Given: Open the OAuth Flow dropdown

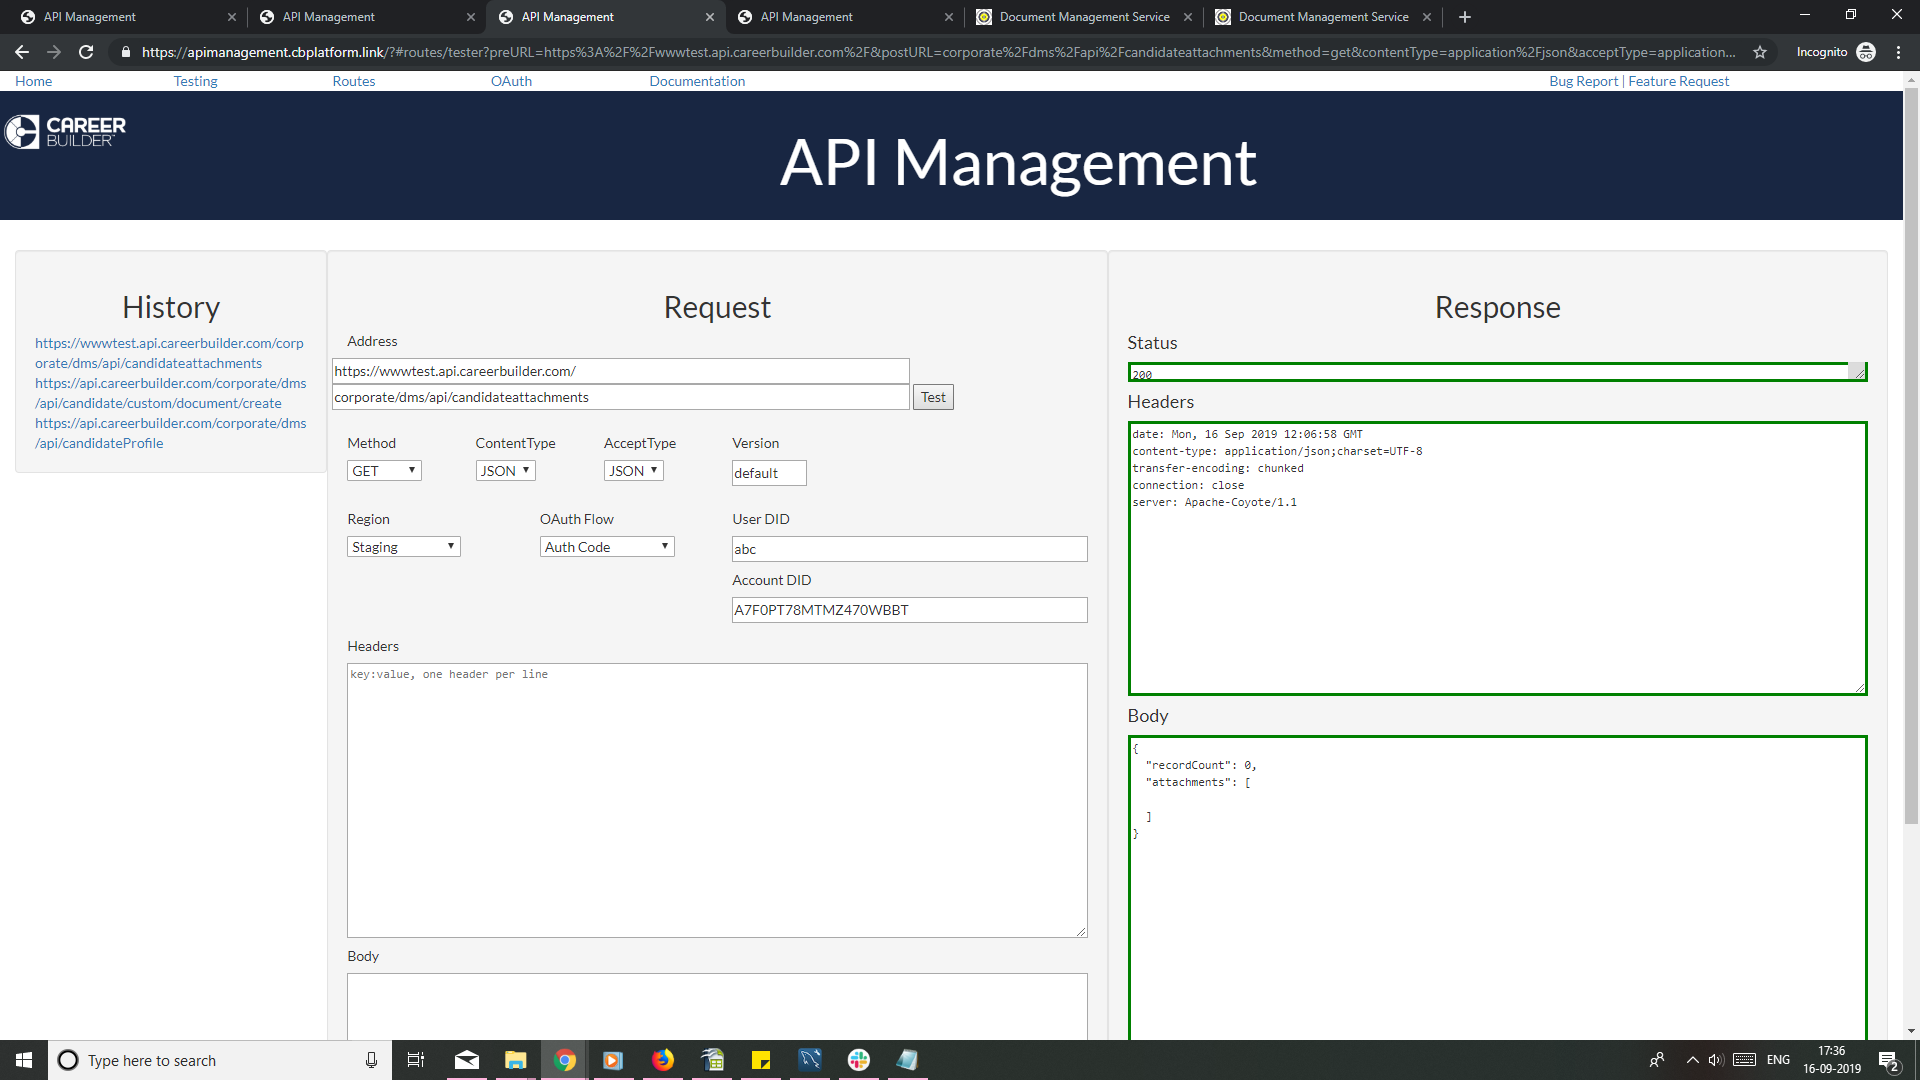Looking at the screenshot, I should (x=606, y=546).
